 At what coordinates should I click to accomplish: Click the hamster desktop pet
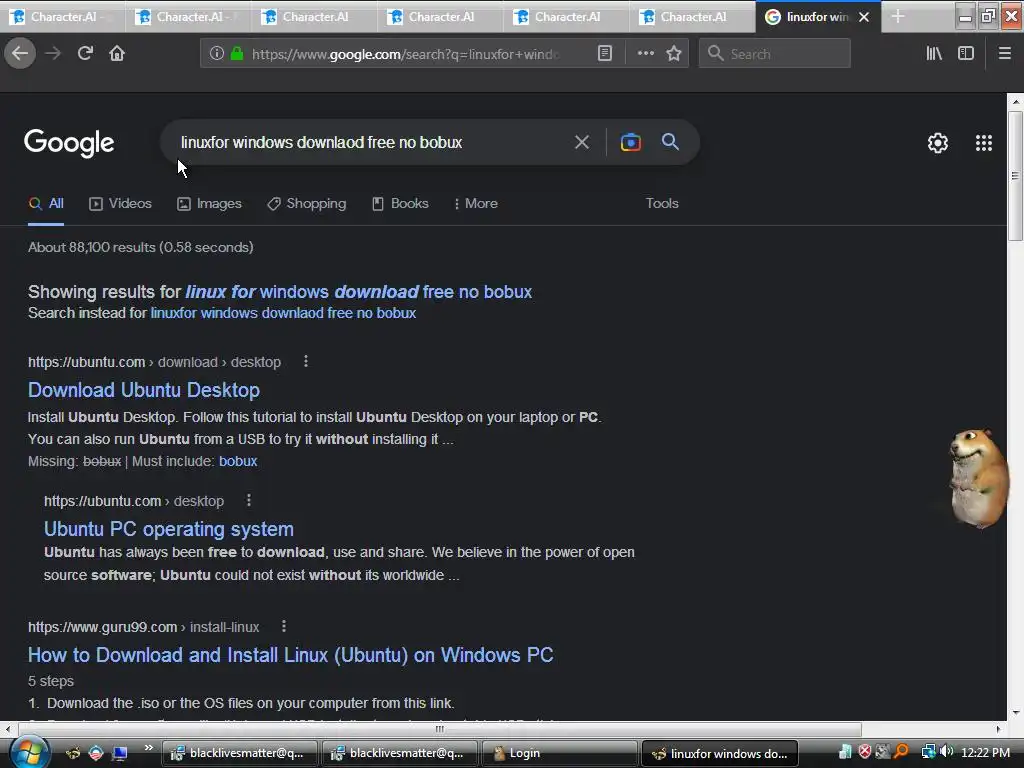coord(978,477)
